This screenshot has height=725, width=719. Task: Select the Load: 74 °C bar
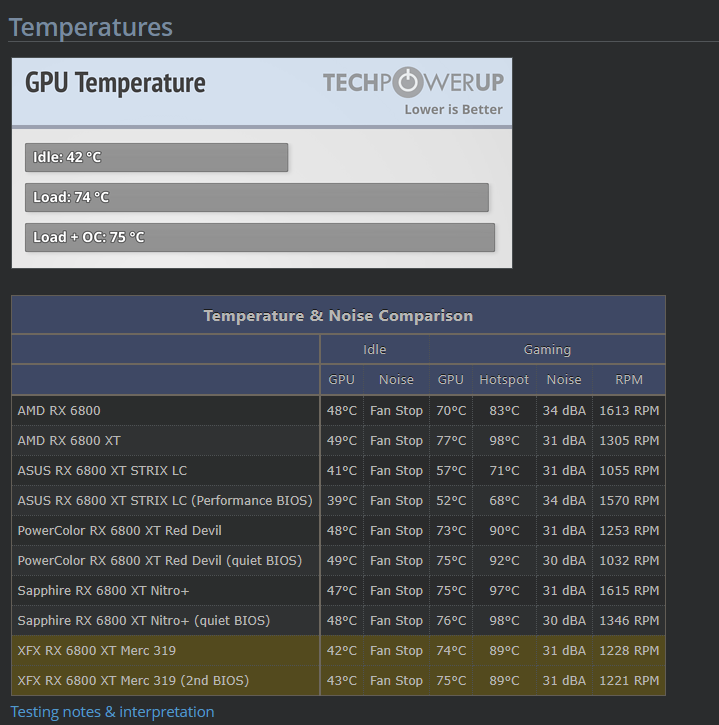point(257,197)
